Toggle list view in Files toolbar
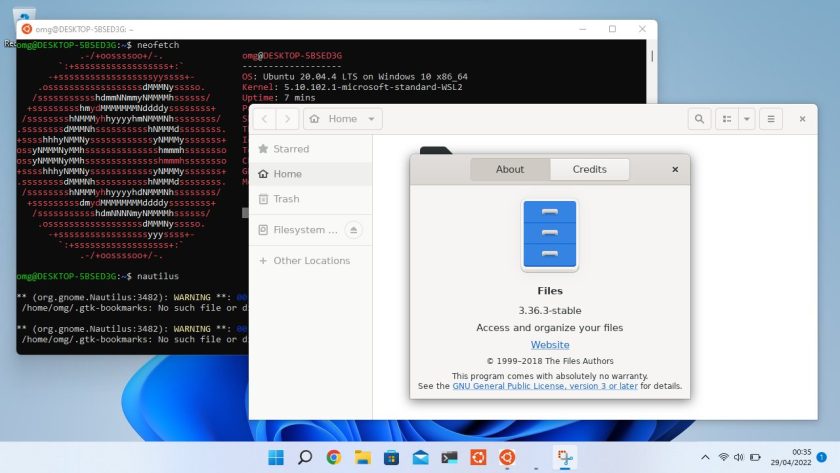Image resolution: width=840 pixels, height=473 pixels. click(x=727, y=119)
